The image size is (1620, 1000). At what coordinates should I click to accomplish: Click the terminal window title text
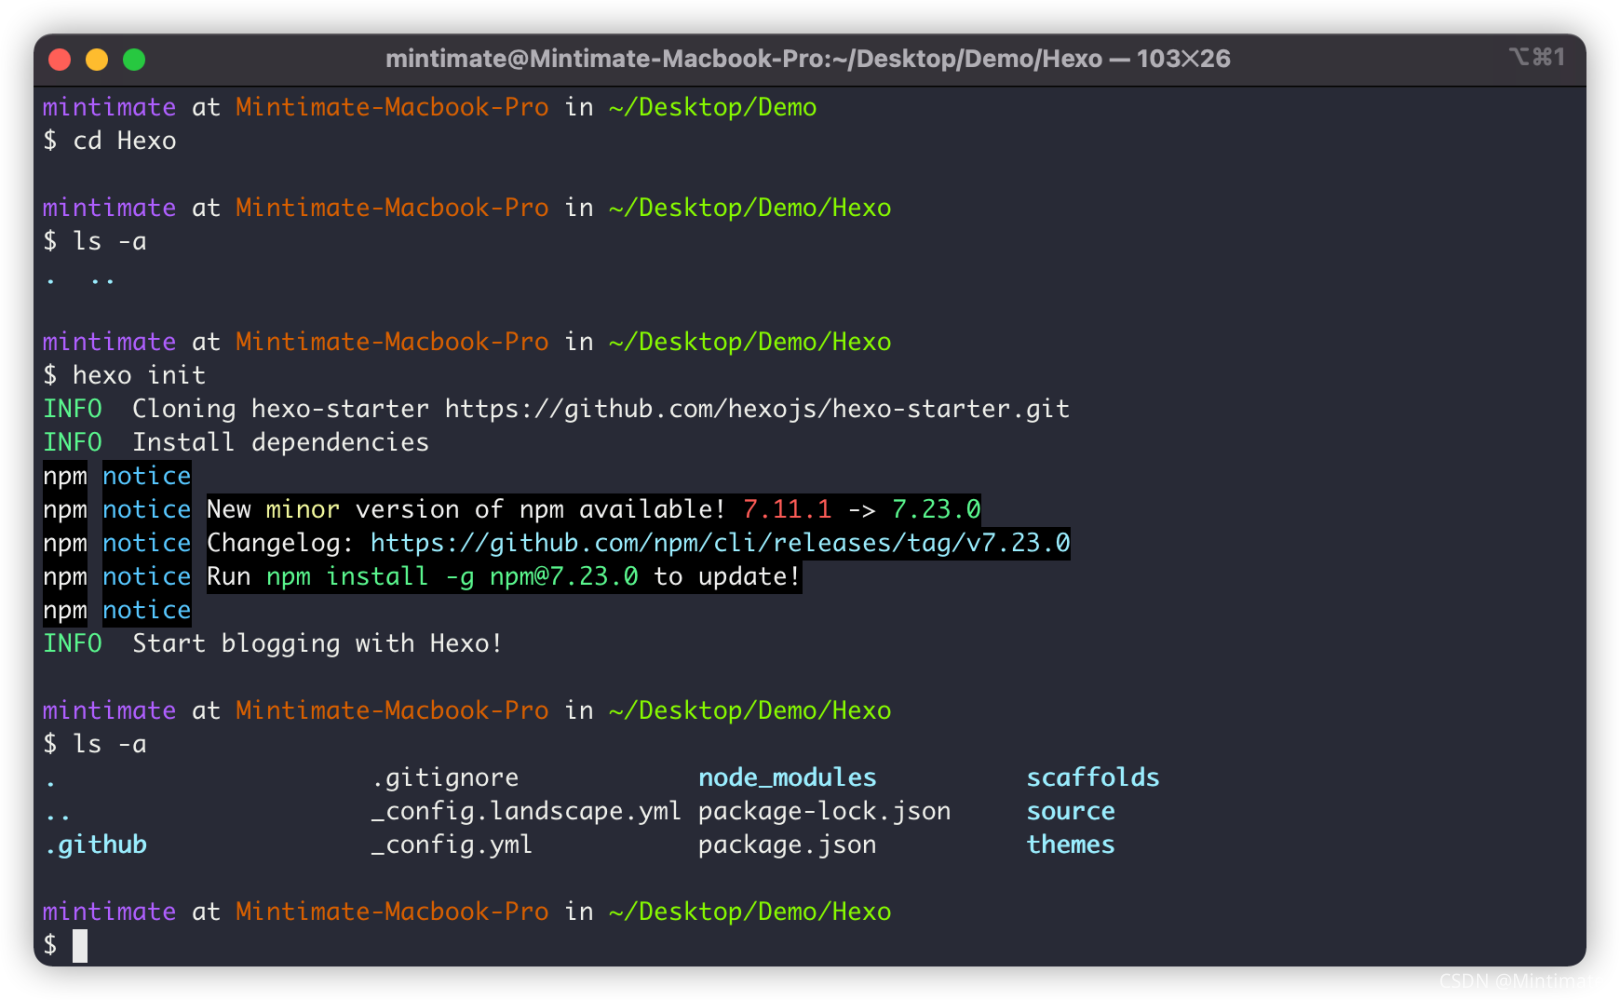(808, 59)
